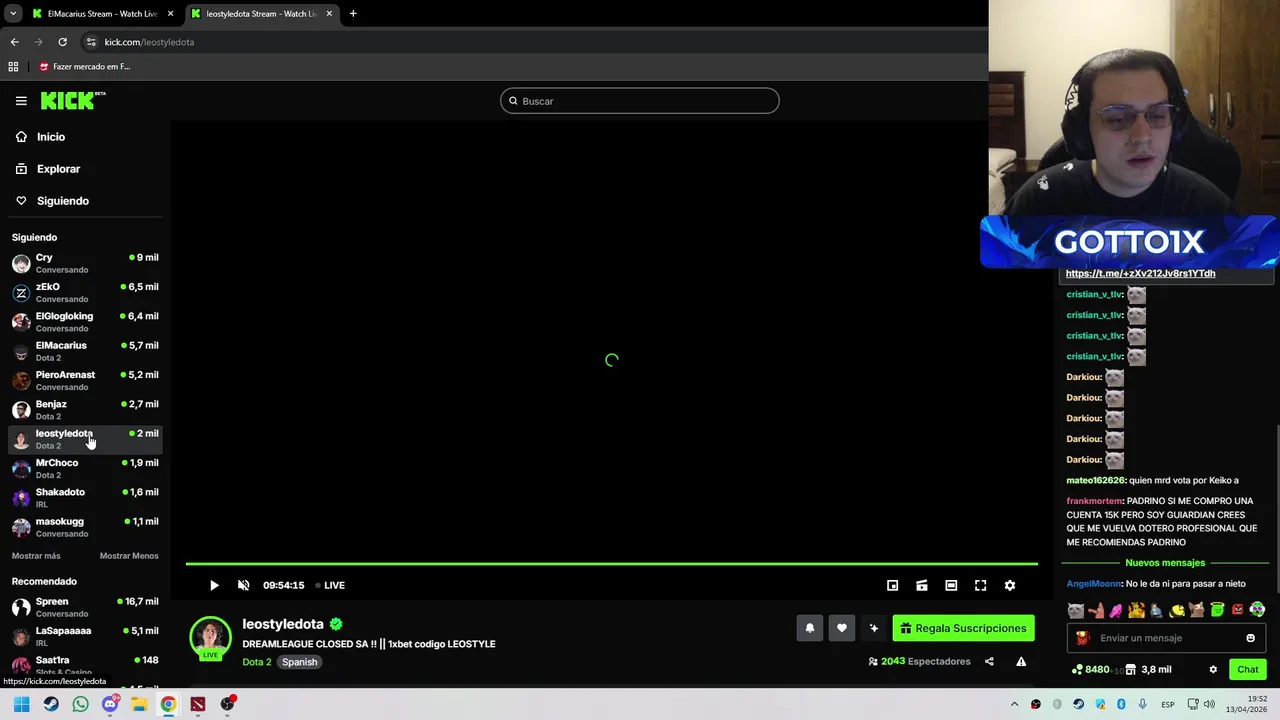Jump to LIVE in the player

[330, 585]
